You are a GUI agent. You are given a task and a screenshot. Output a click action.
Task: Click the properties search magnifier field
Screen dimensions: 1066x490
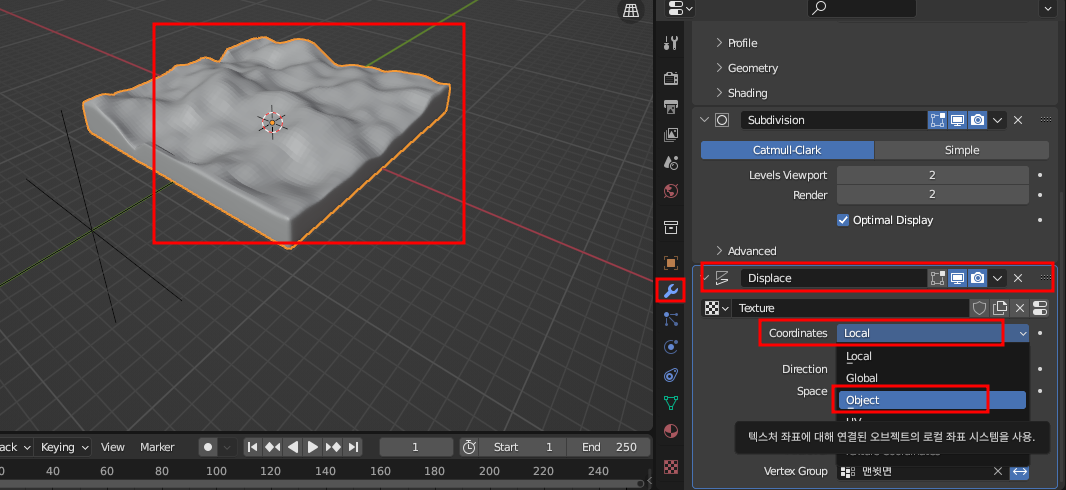(861, 7)
